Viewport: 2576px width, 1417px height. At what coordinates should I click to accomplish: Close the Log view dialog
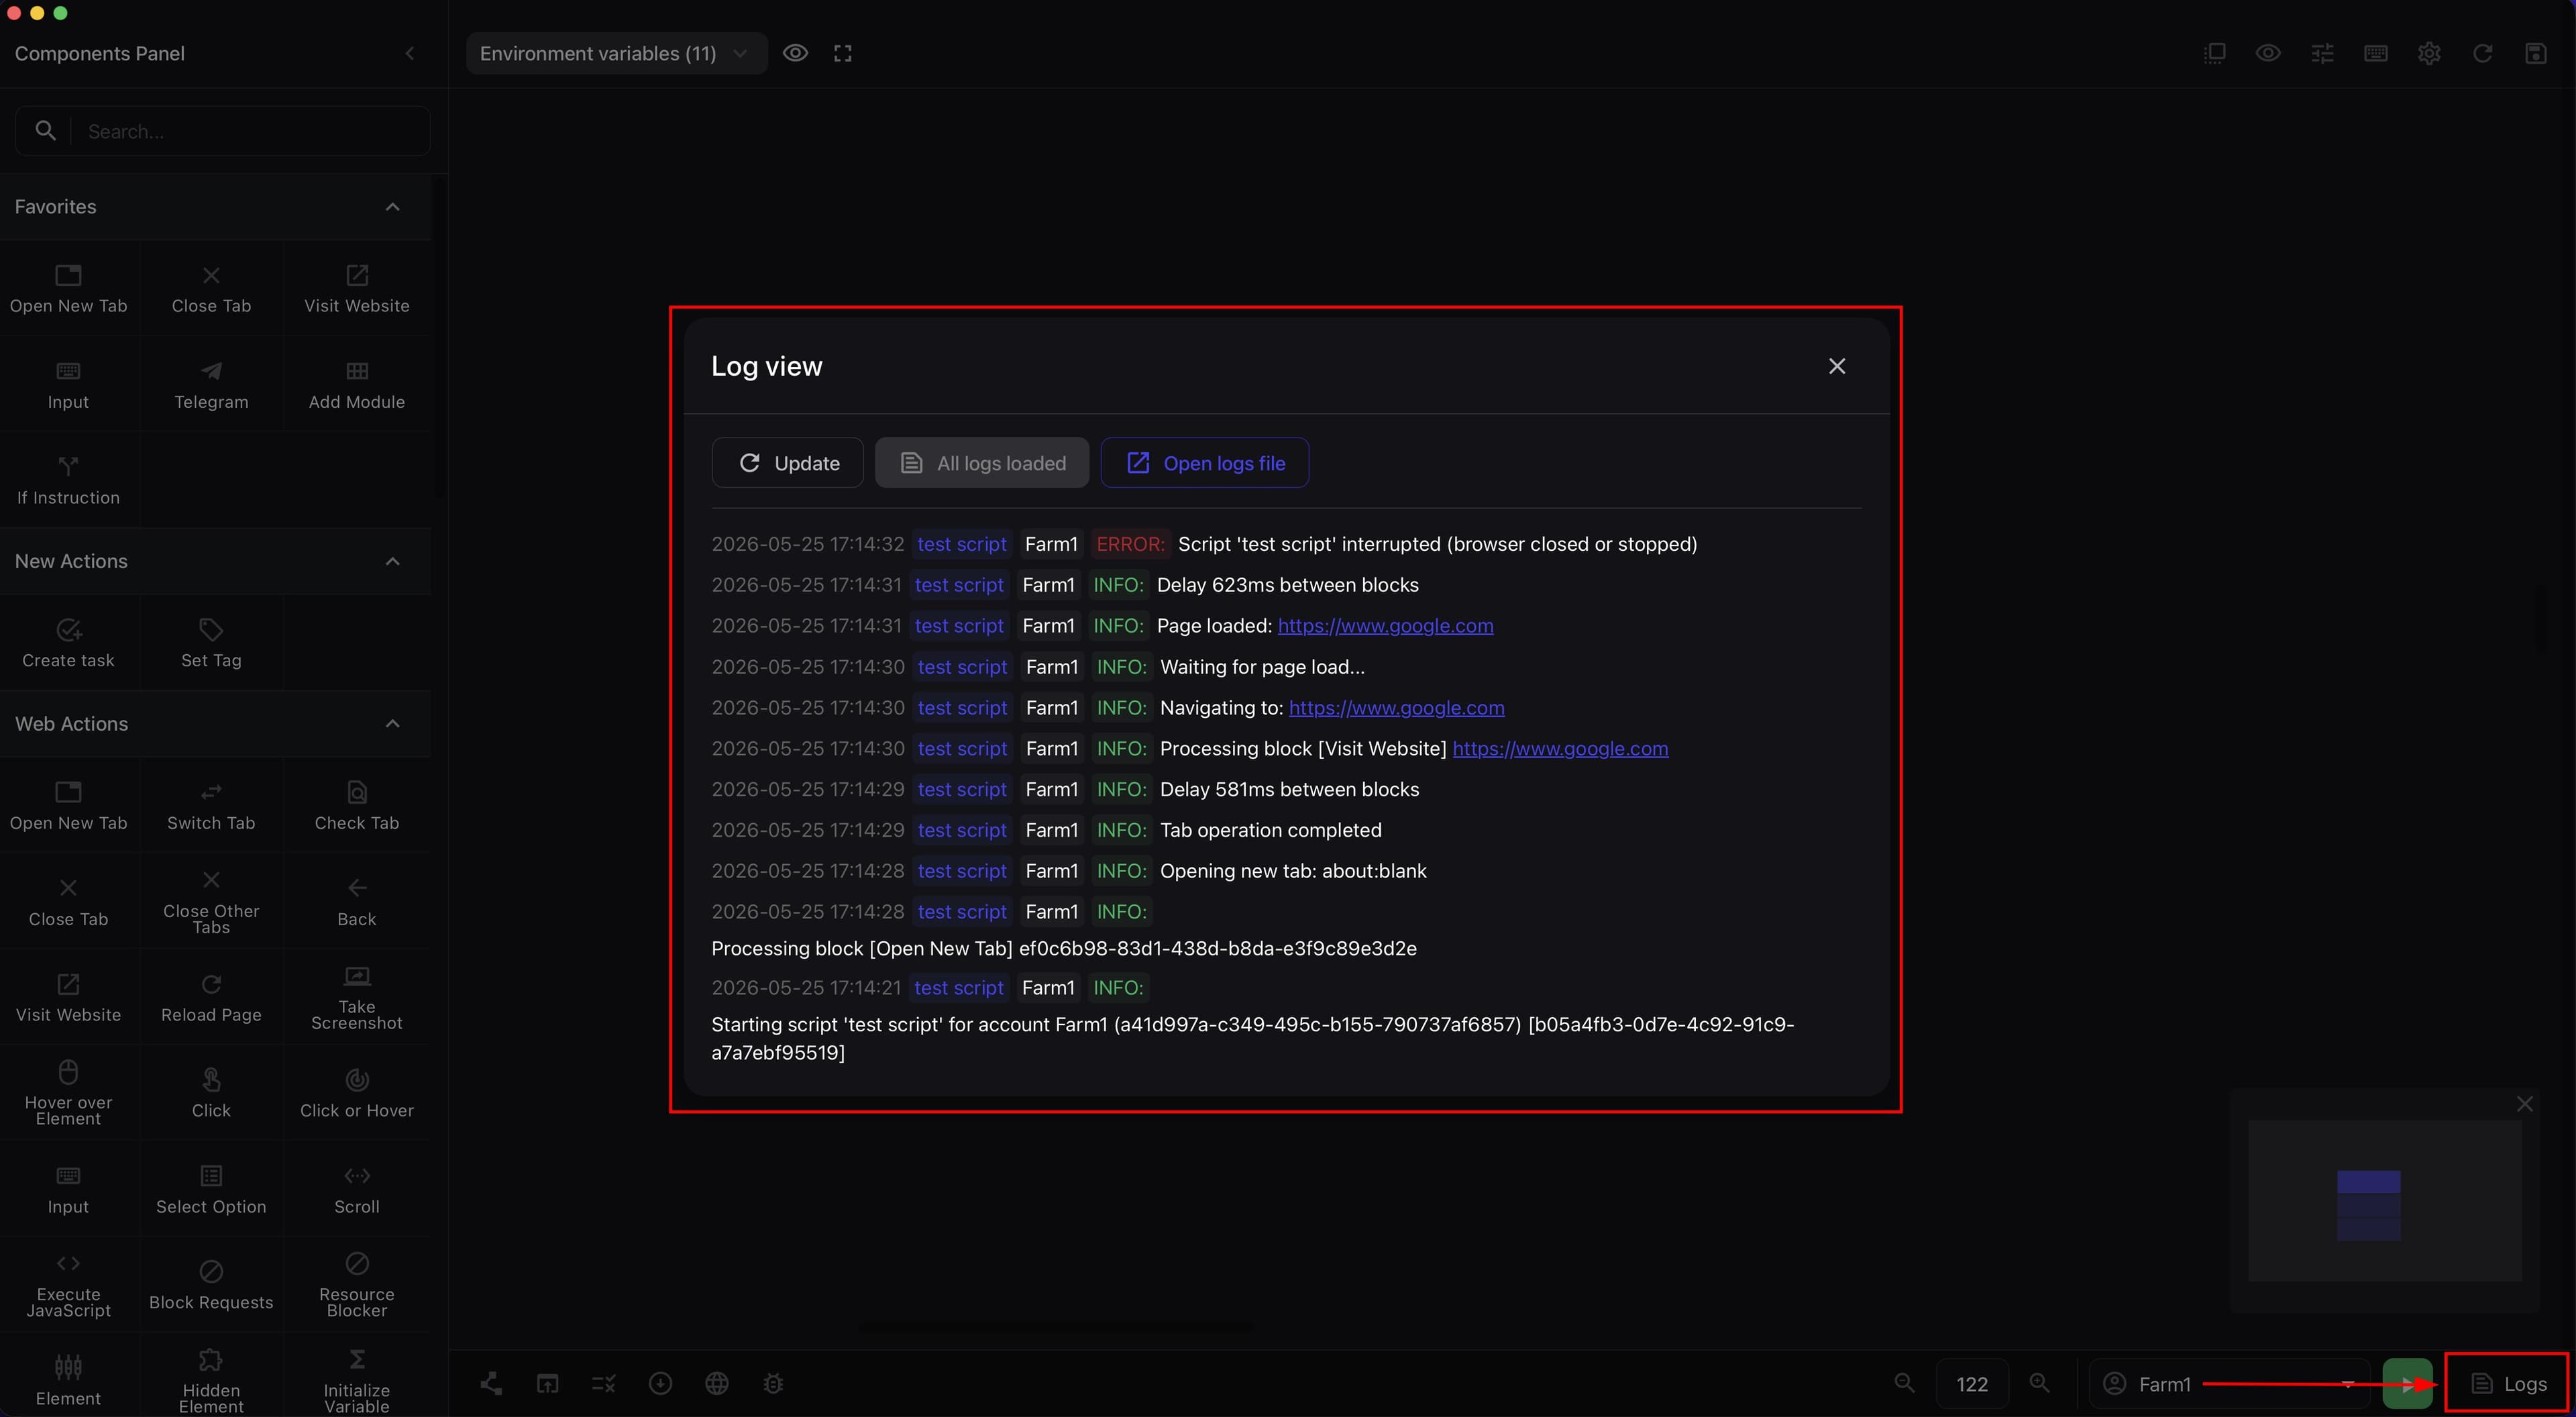pos(1836,366)
